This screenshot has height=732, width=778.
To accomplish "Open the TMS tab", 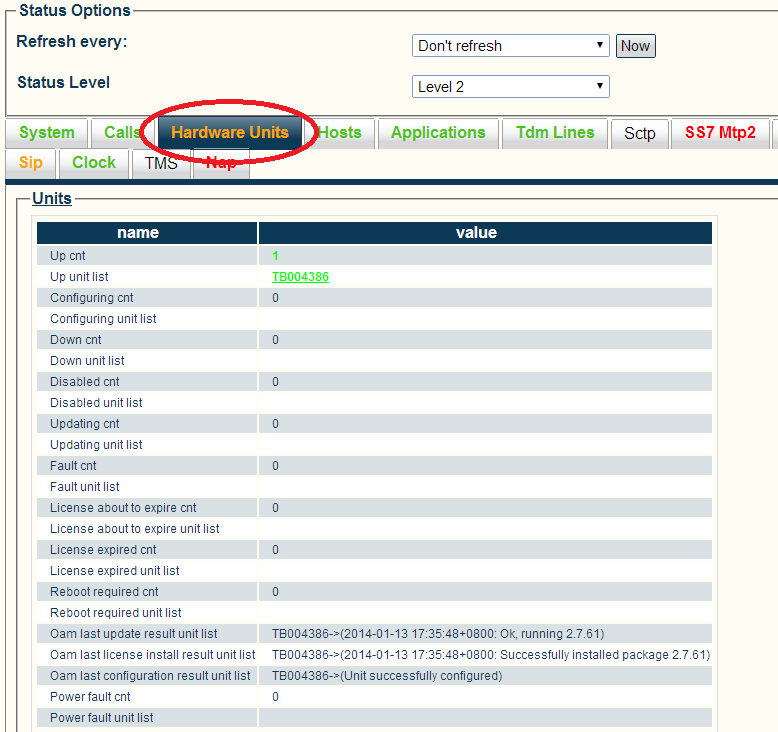I will pyautogui.click(x=161, y=163).
